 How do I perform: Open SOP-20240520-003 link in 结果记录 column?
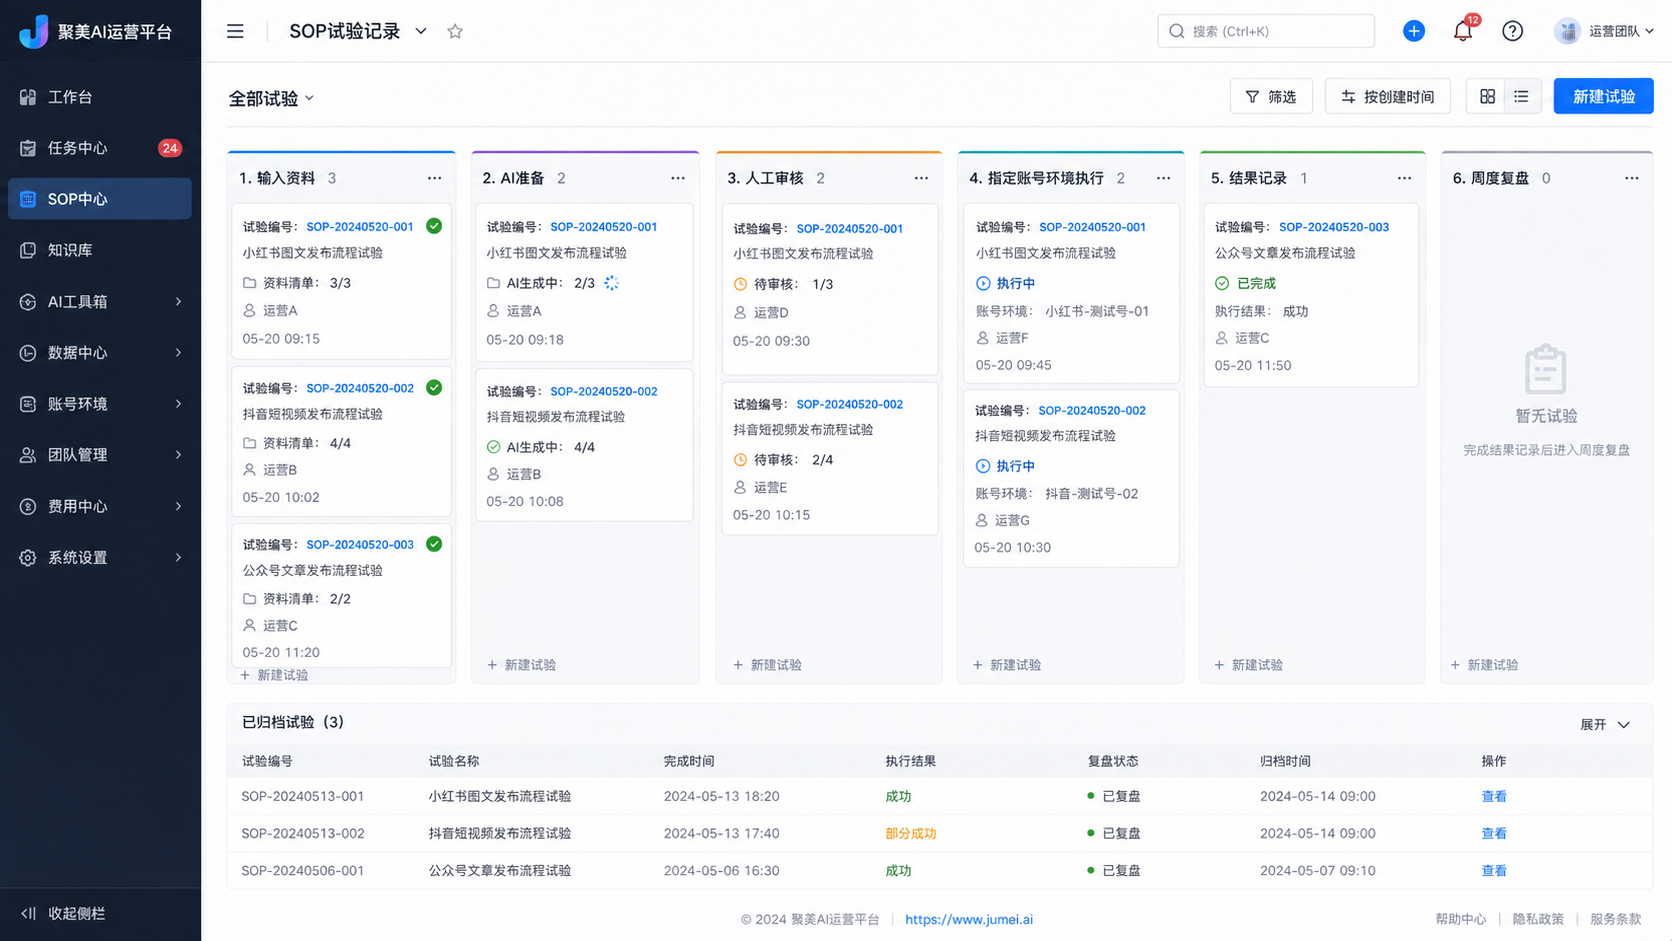tap(1333, 227)
